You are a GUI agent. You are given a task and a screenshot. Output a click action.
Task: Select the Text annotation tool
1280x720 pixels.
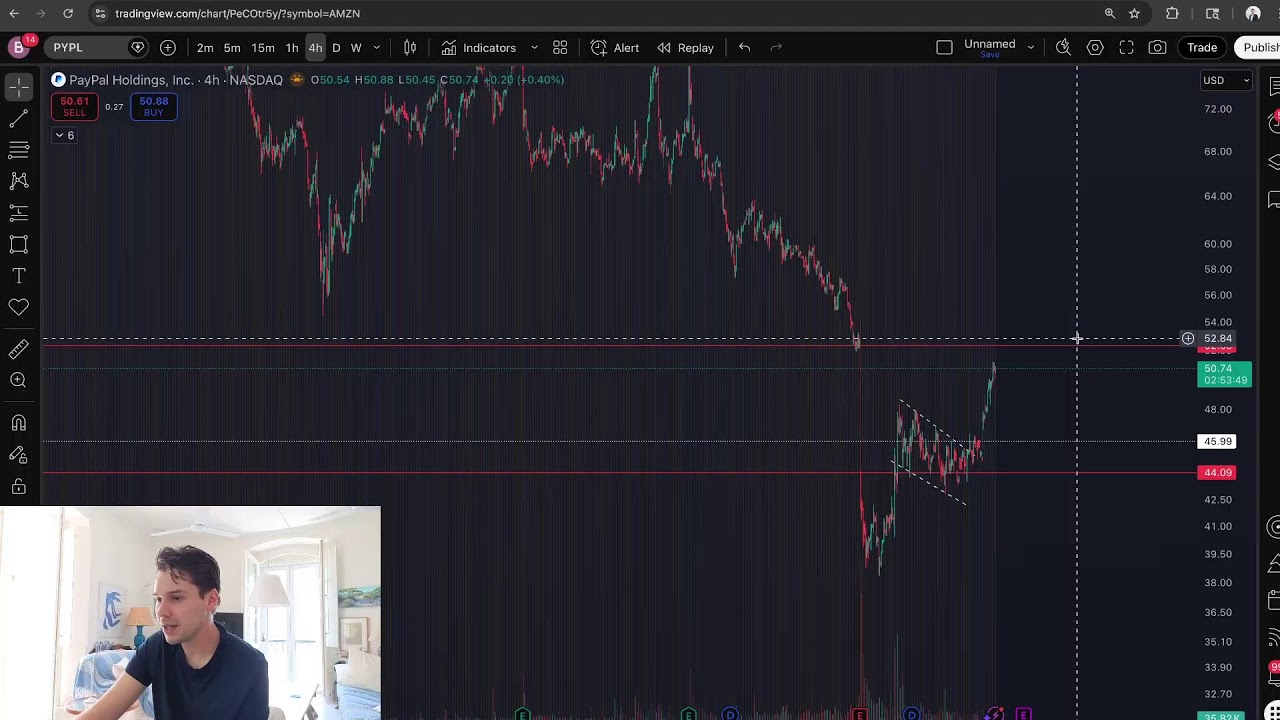pos(19,276)
